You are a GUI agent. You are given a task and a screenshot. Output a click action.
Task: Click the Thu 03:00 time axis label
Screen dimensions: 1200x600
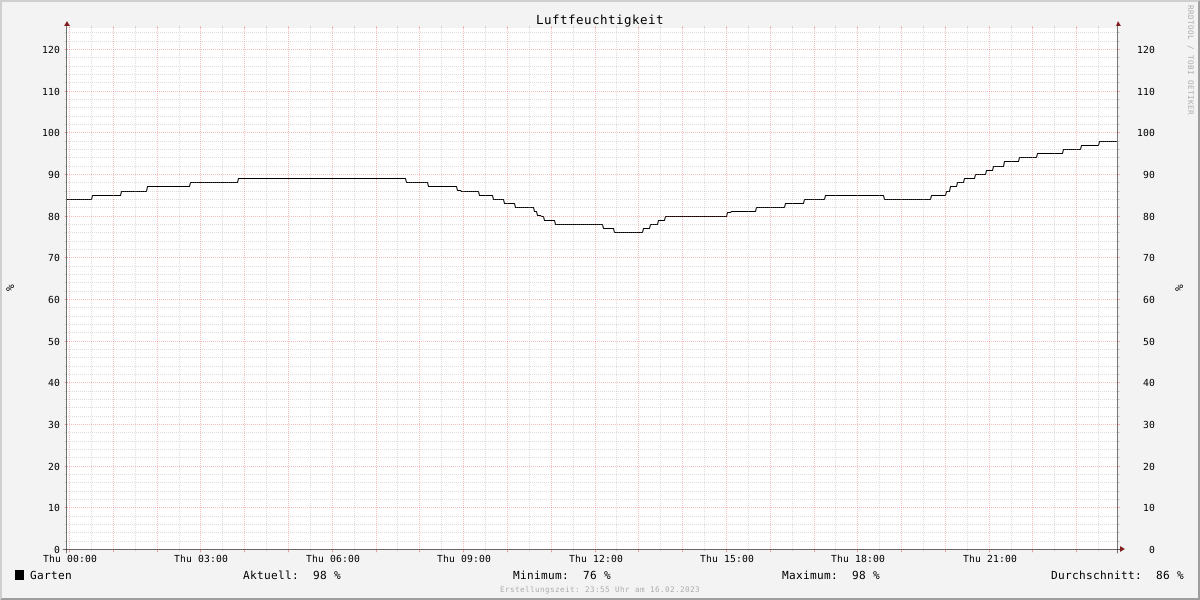[x=201, y=559]
